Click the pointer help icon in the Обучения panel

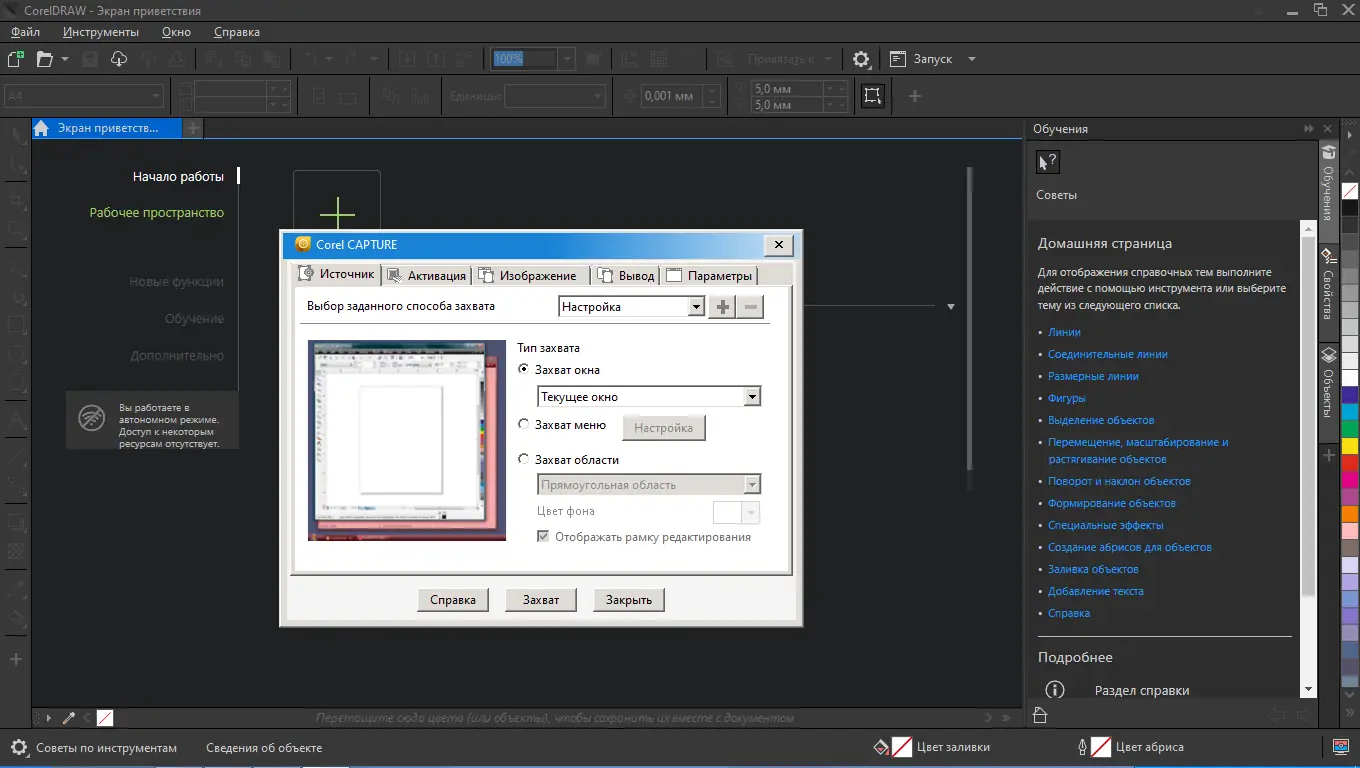click(1047, 162)
